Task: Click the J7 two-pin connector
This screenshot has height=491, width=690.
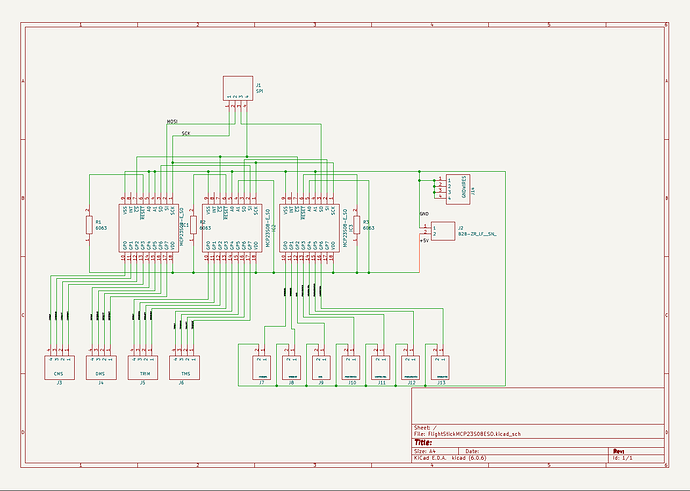Action: tap(261, 367)
